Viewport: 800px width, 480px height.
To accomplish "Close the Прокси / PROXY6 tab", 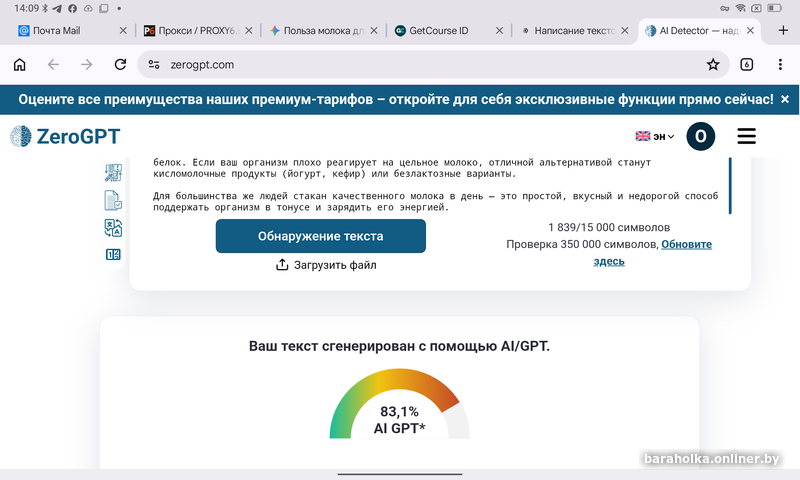I will click(x=248, y=31).
